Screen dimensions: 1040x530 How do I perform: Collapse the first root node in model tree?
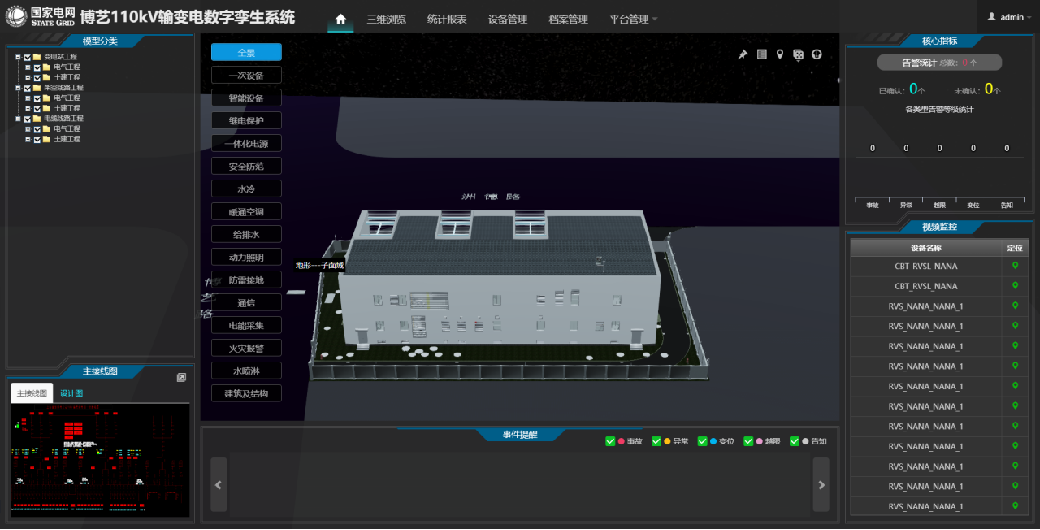[x=16, y=57]
